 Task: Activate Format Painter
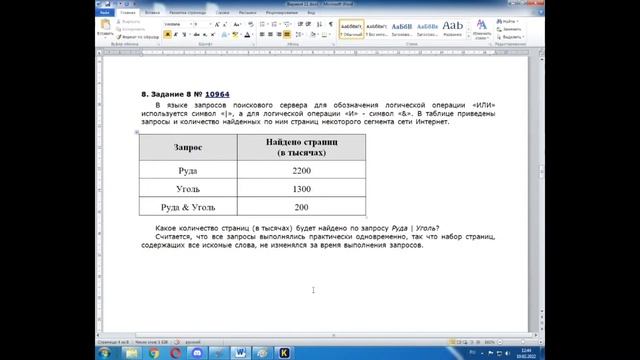click(x=138, y=37)
